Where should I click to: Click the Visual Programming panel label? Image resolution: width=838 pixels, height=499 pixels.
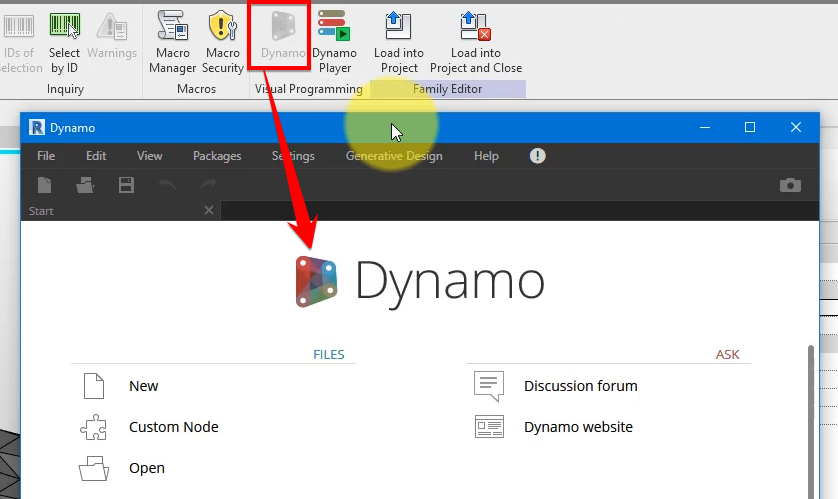(x=309, y=89)
